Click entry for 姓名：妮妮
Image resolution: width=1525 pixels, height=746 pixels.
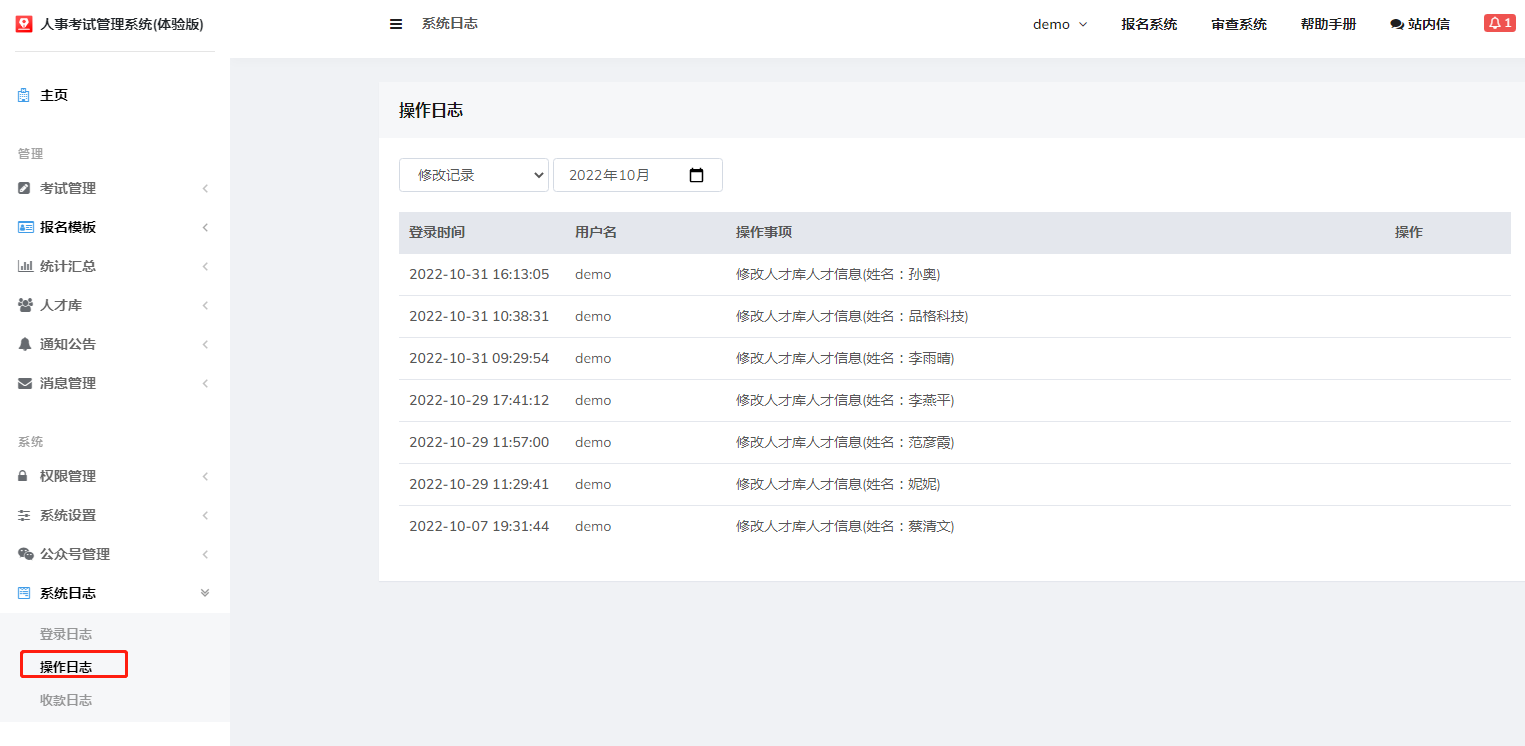(838, 484)
